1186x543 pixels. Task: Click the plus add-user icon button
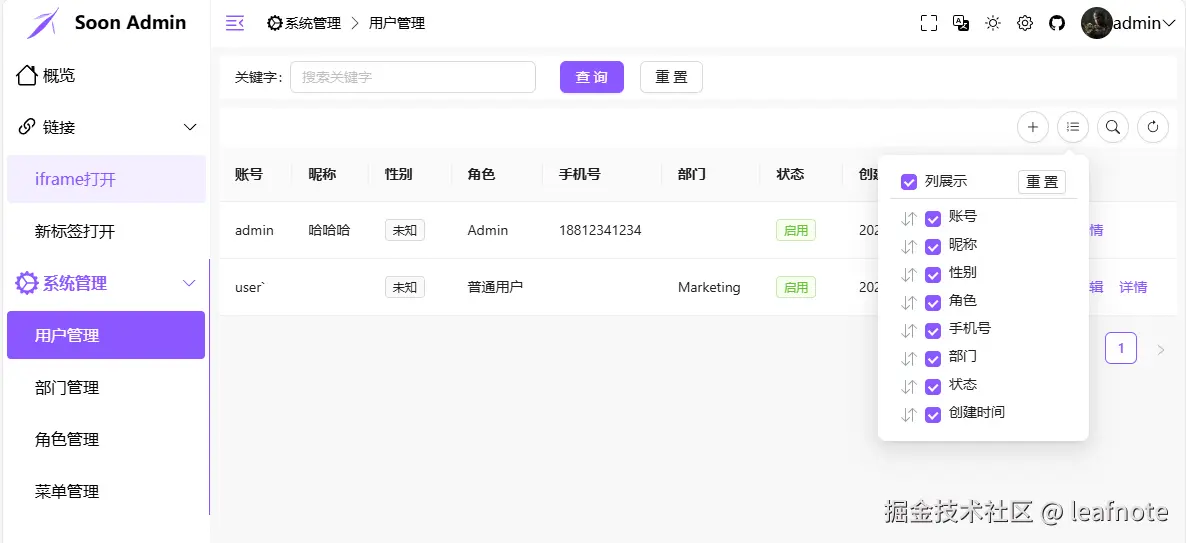coord(1032,127)
